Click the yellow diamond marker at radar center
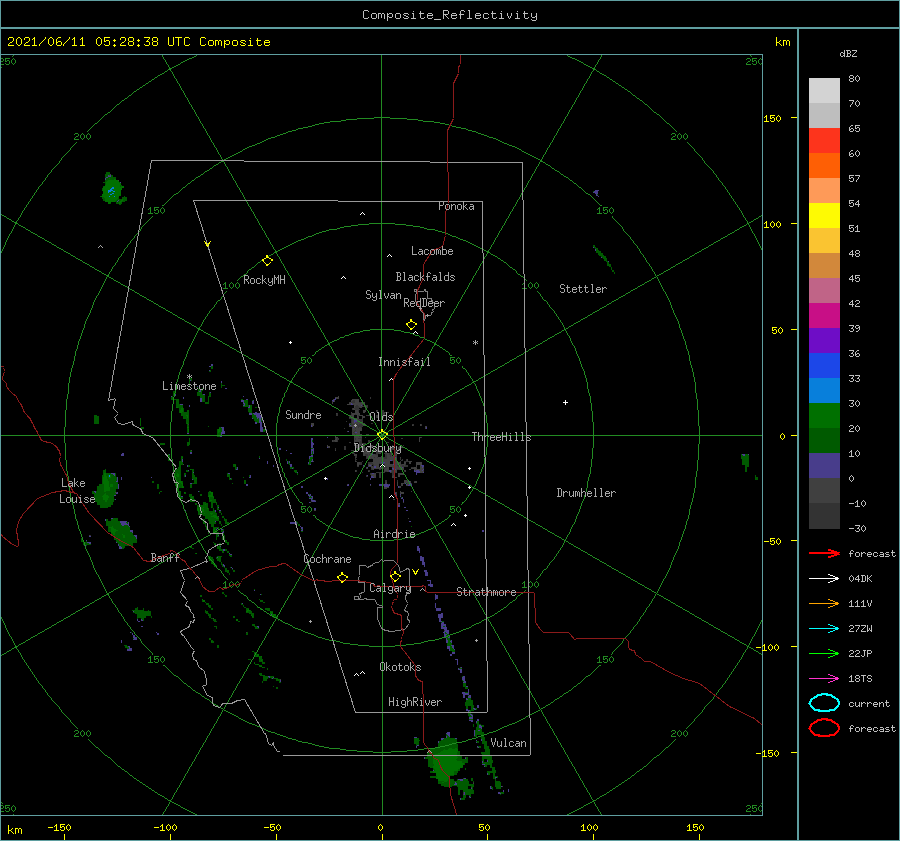The width and height of the screenshot is (900, 841). tap(382, 435)
